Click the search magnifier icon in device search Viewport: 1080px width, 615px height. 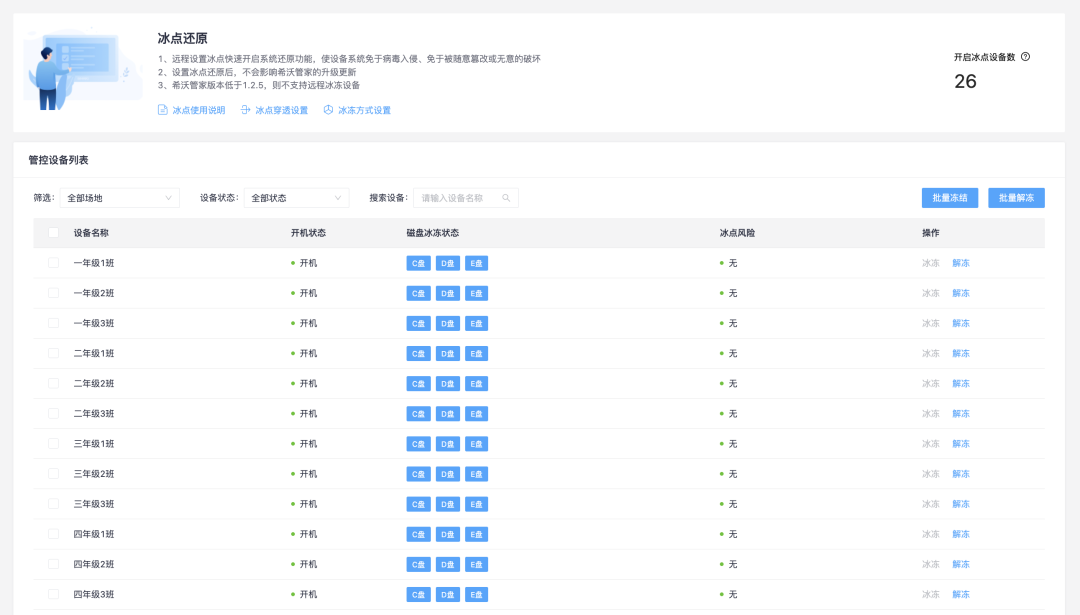coord(506,198)
